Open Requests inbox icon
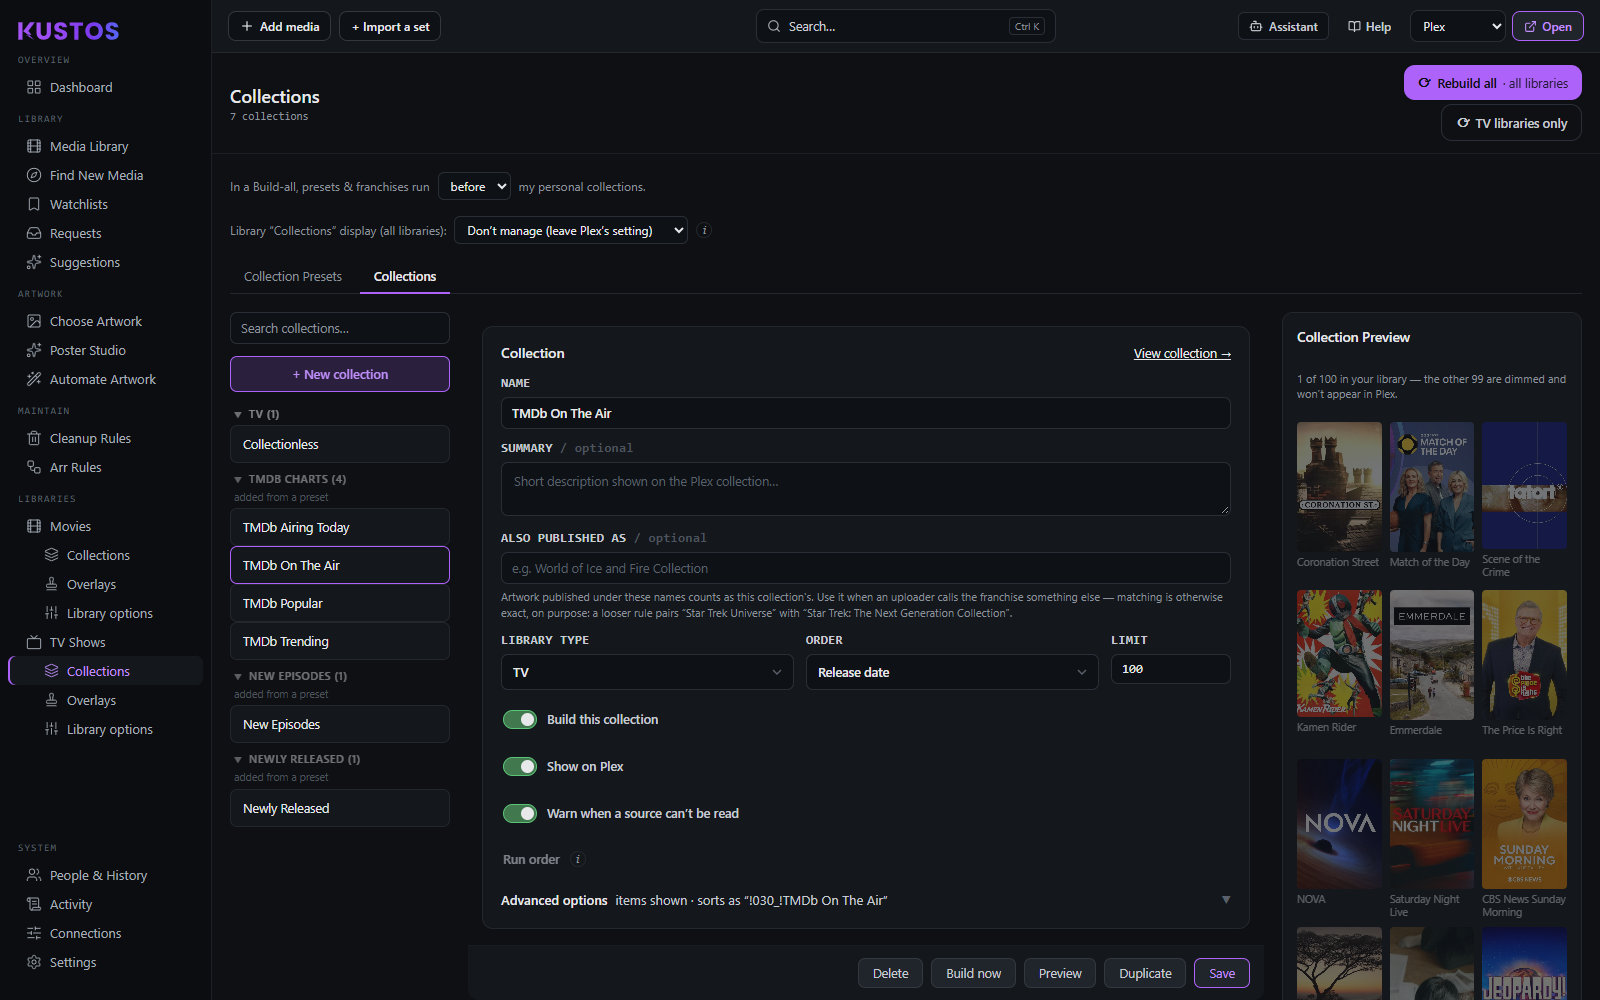This screenshot has width=1600, height=1000. 34,233
